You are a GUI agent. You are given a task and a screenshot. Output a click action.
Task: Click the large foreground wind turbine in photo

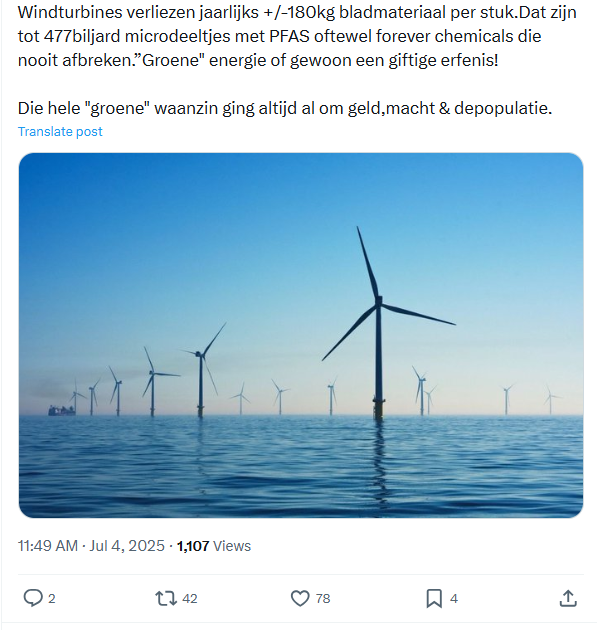379,323
